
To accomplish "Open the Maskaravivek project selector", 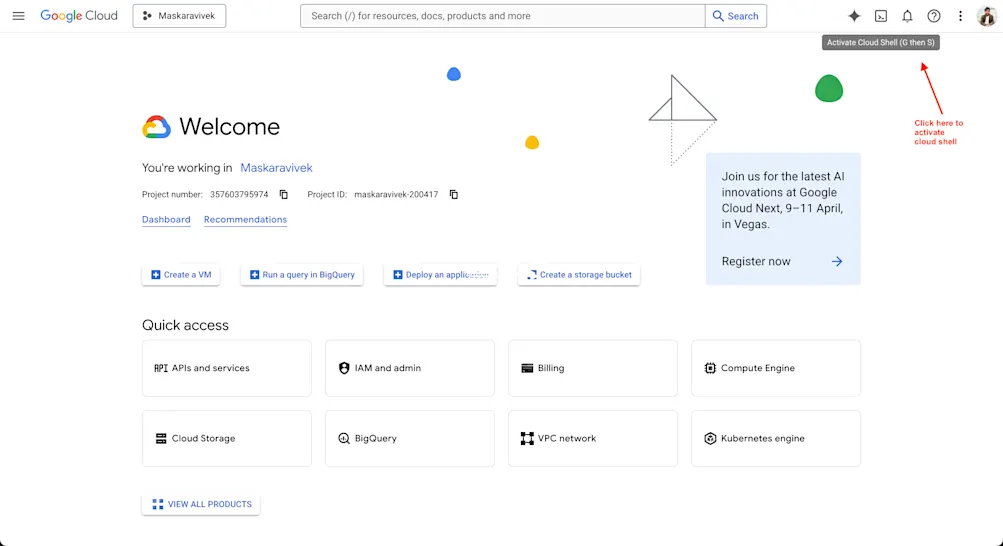I will coord(179,16).
